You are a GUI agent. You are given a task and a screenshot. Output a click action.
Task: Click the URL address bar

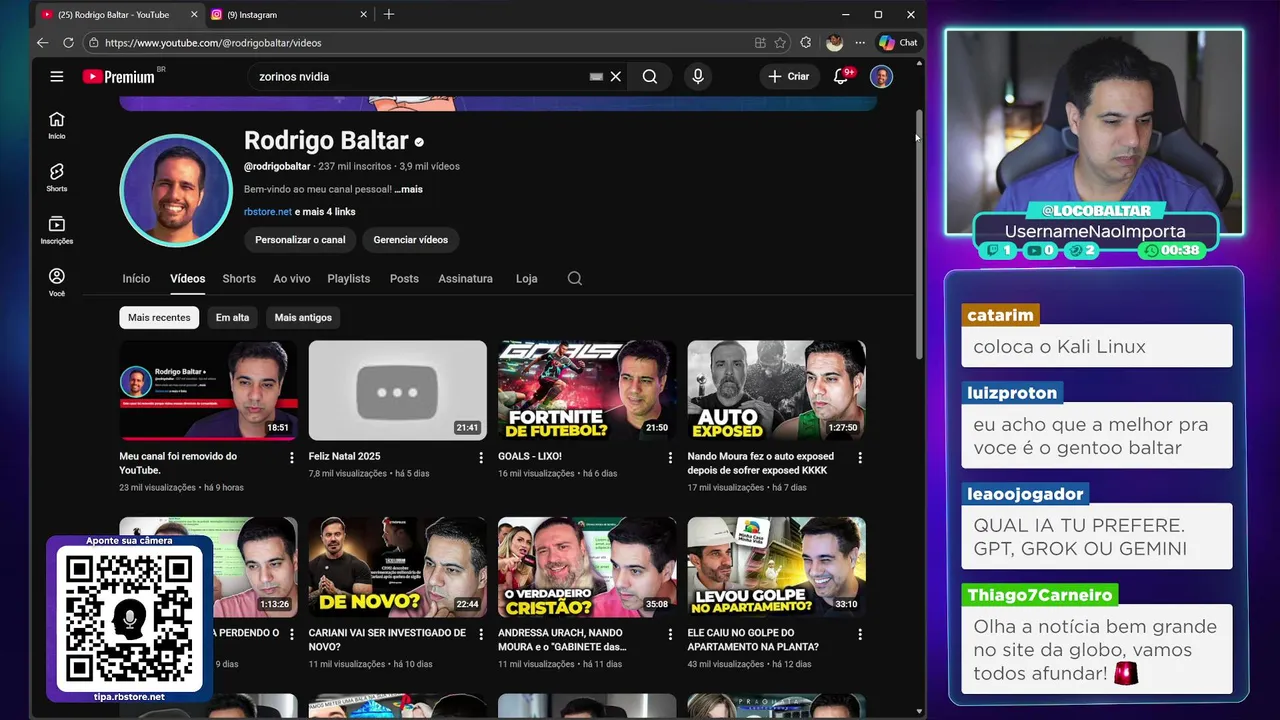(420, 42)
